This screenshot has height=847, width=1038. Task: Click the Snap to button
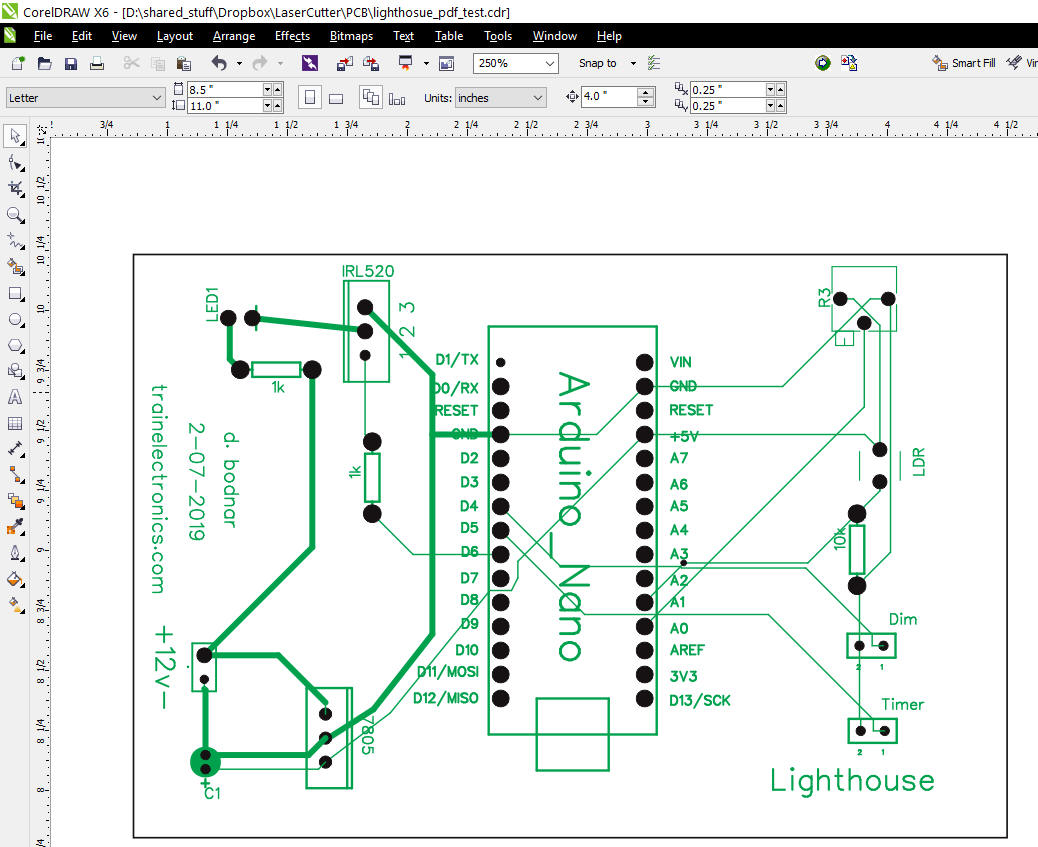point(598,63)
